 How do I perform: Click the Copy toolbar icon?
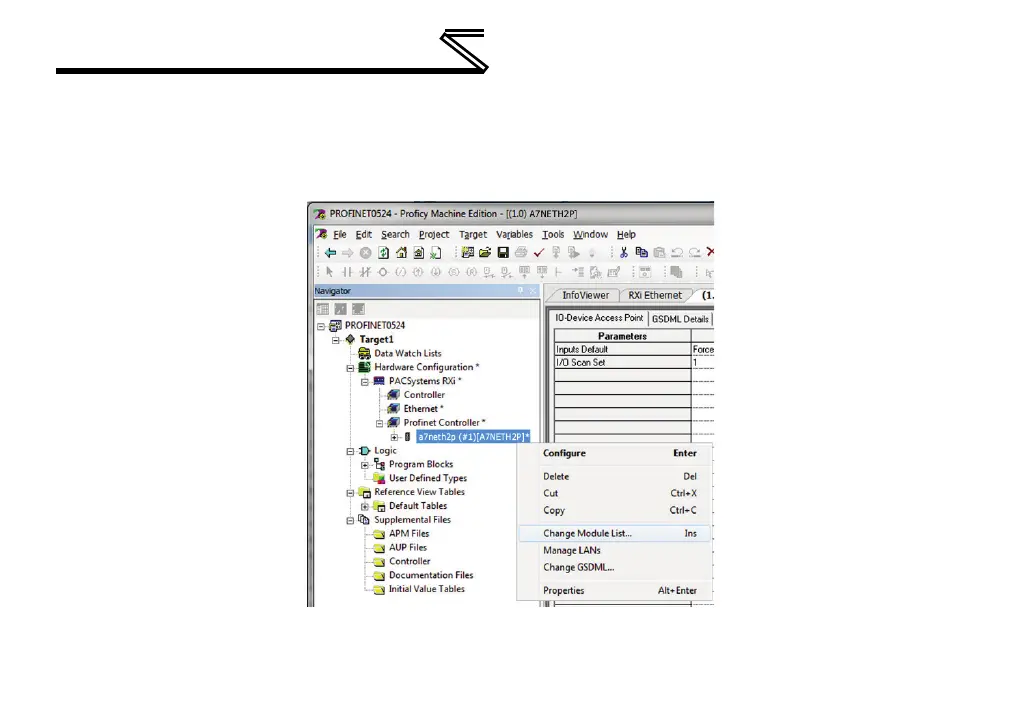[641, 253]
